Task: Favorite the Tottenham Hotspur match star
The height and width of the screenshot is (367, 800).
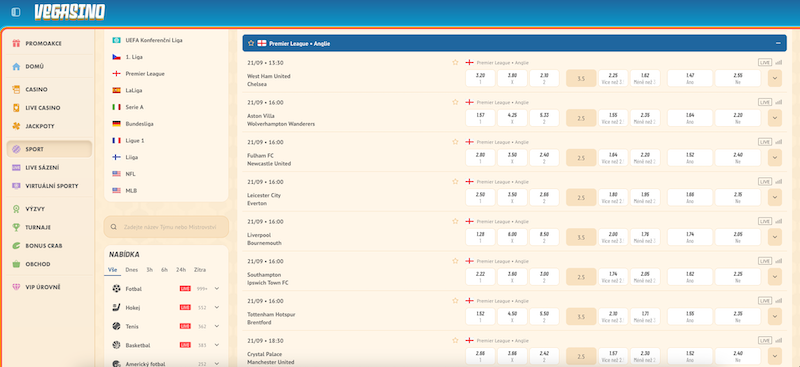Action: (455, 301)
